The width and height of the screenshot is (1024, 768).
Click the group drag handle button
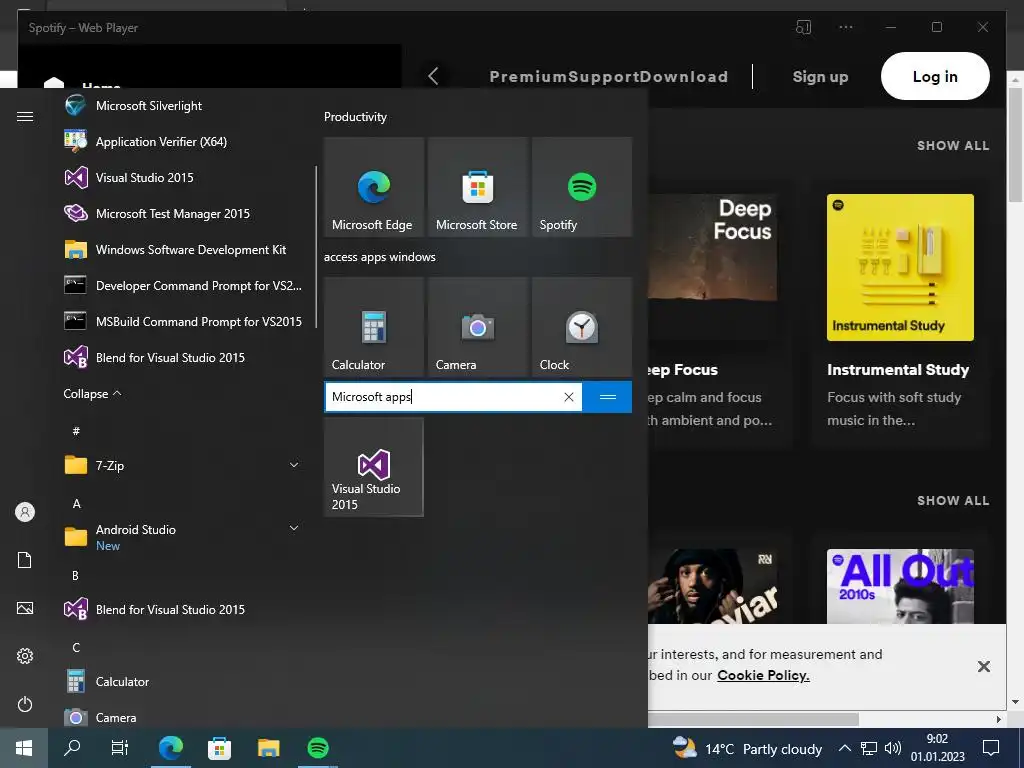pyautogui.click(x=607, y=397)
